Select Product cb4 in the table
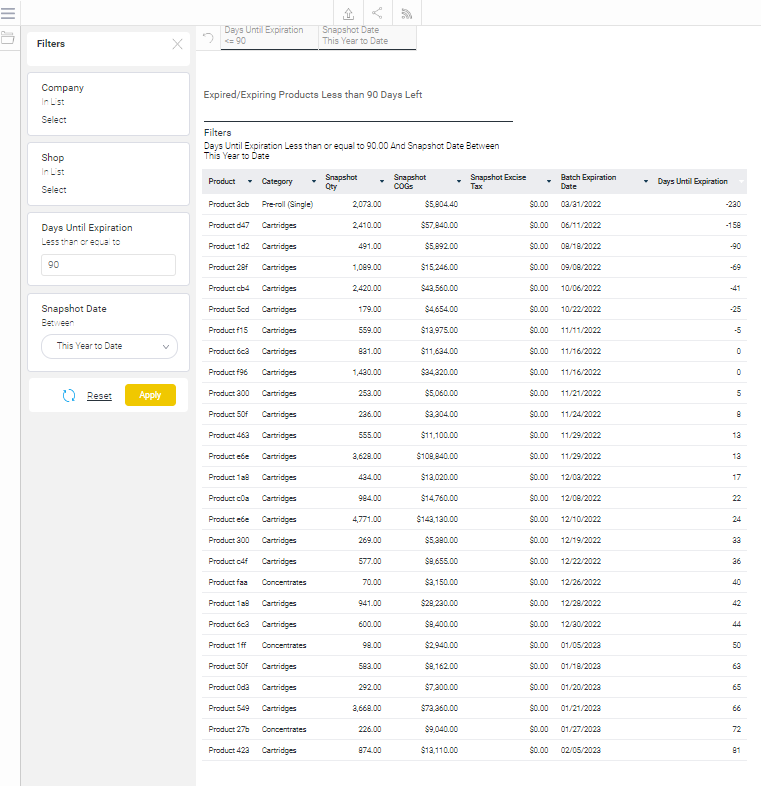761x786 pixels. [x=229, y=289]
